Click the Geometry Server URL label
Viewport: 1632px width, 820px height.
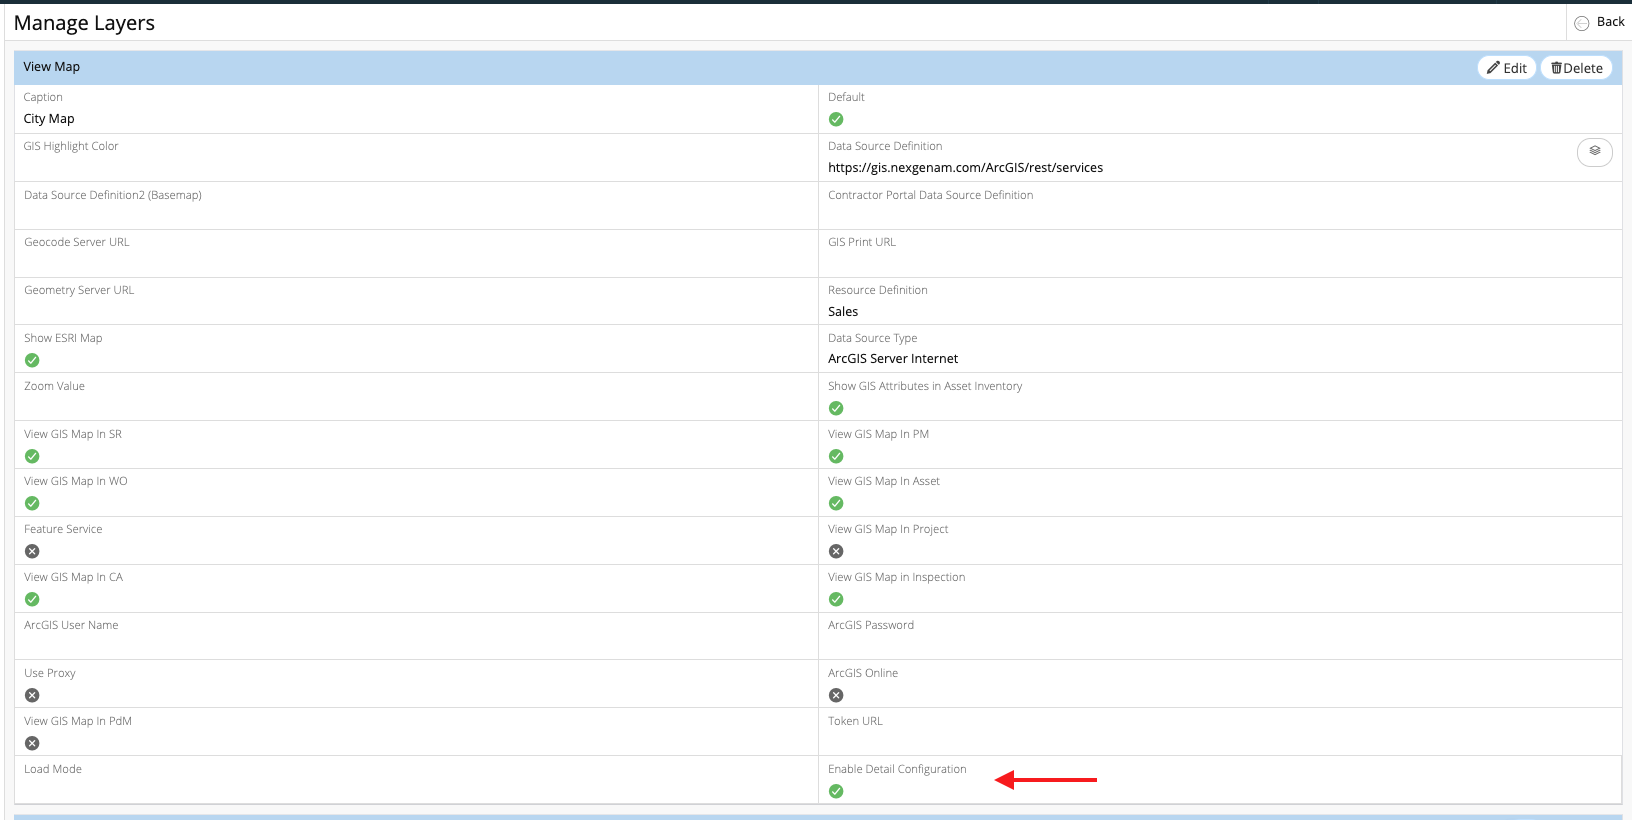point(79,290)
